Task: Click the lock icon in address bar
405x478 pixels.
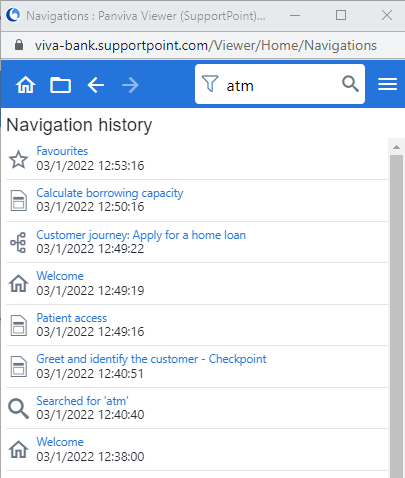Action: [19, 45]
